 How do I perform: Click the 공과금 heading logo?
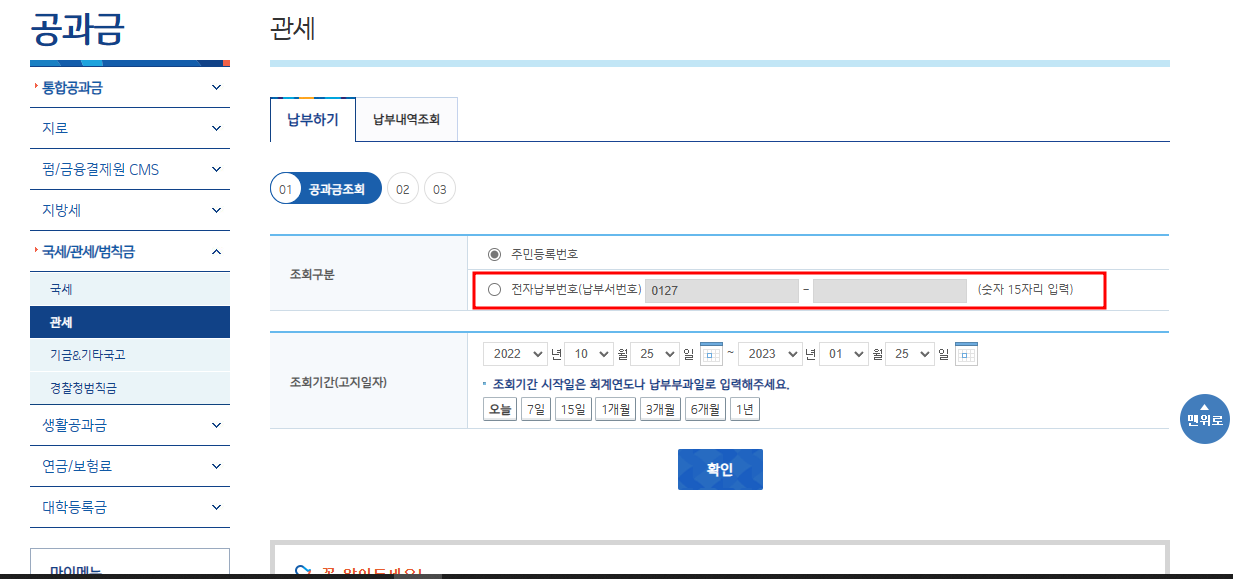pos(78,28)
